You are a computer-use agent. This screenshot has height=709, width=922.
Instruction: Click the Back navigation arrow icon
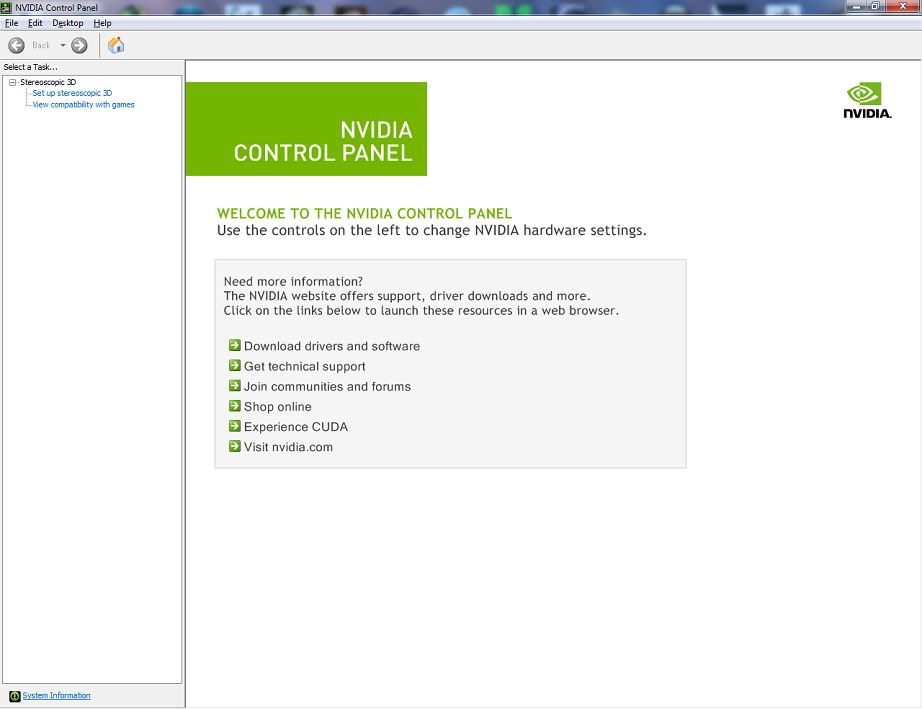[x=16, y=45]
